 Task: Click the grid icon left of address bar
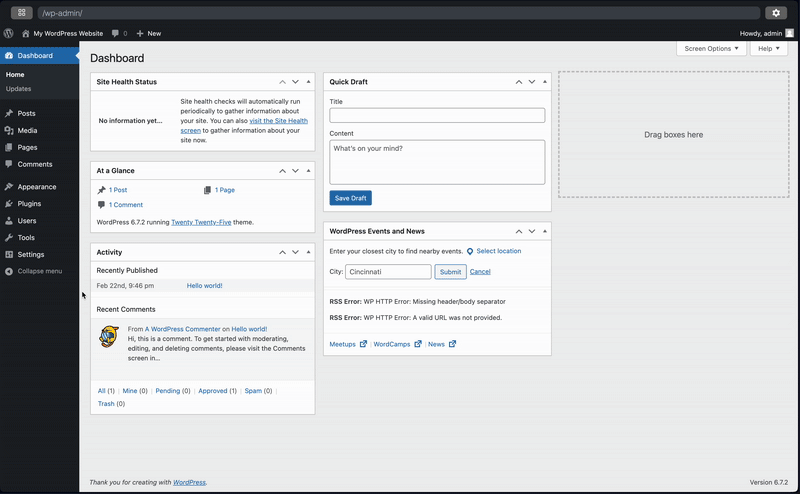21,13
